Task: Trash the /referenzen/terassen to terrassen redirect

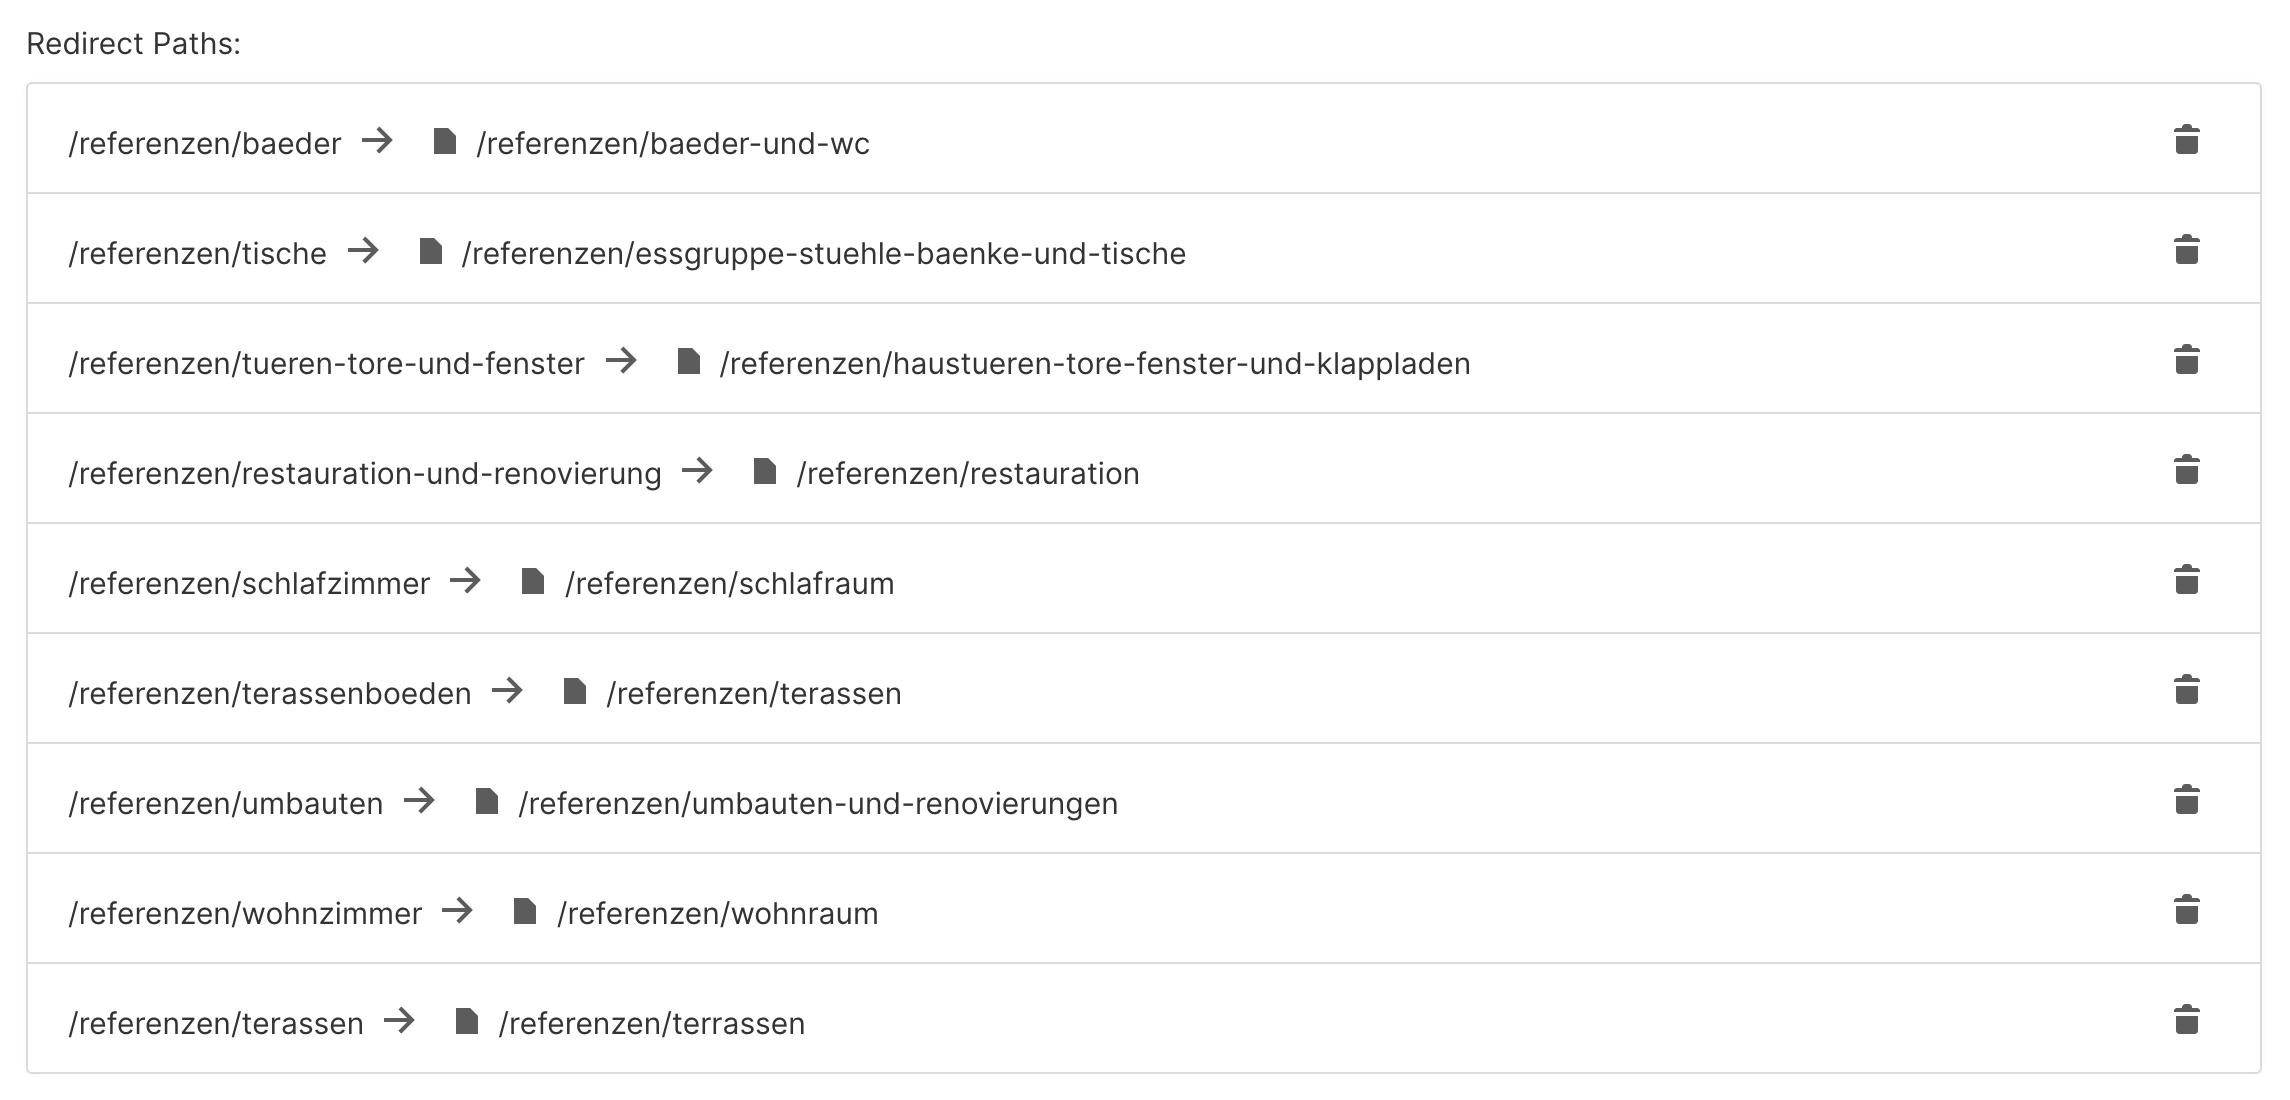Action: point(2186,1020)
